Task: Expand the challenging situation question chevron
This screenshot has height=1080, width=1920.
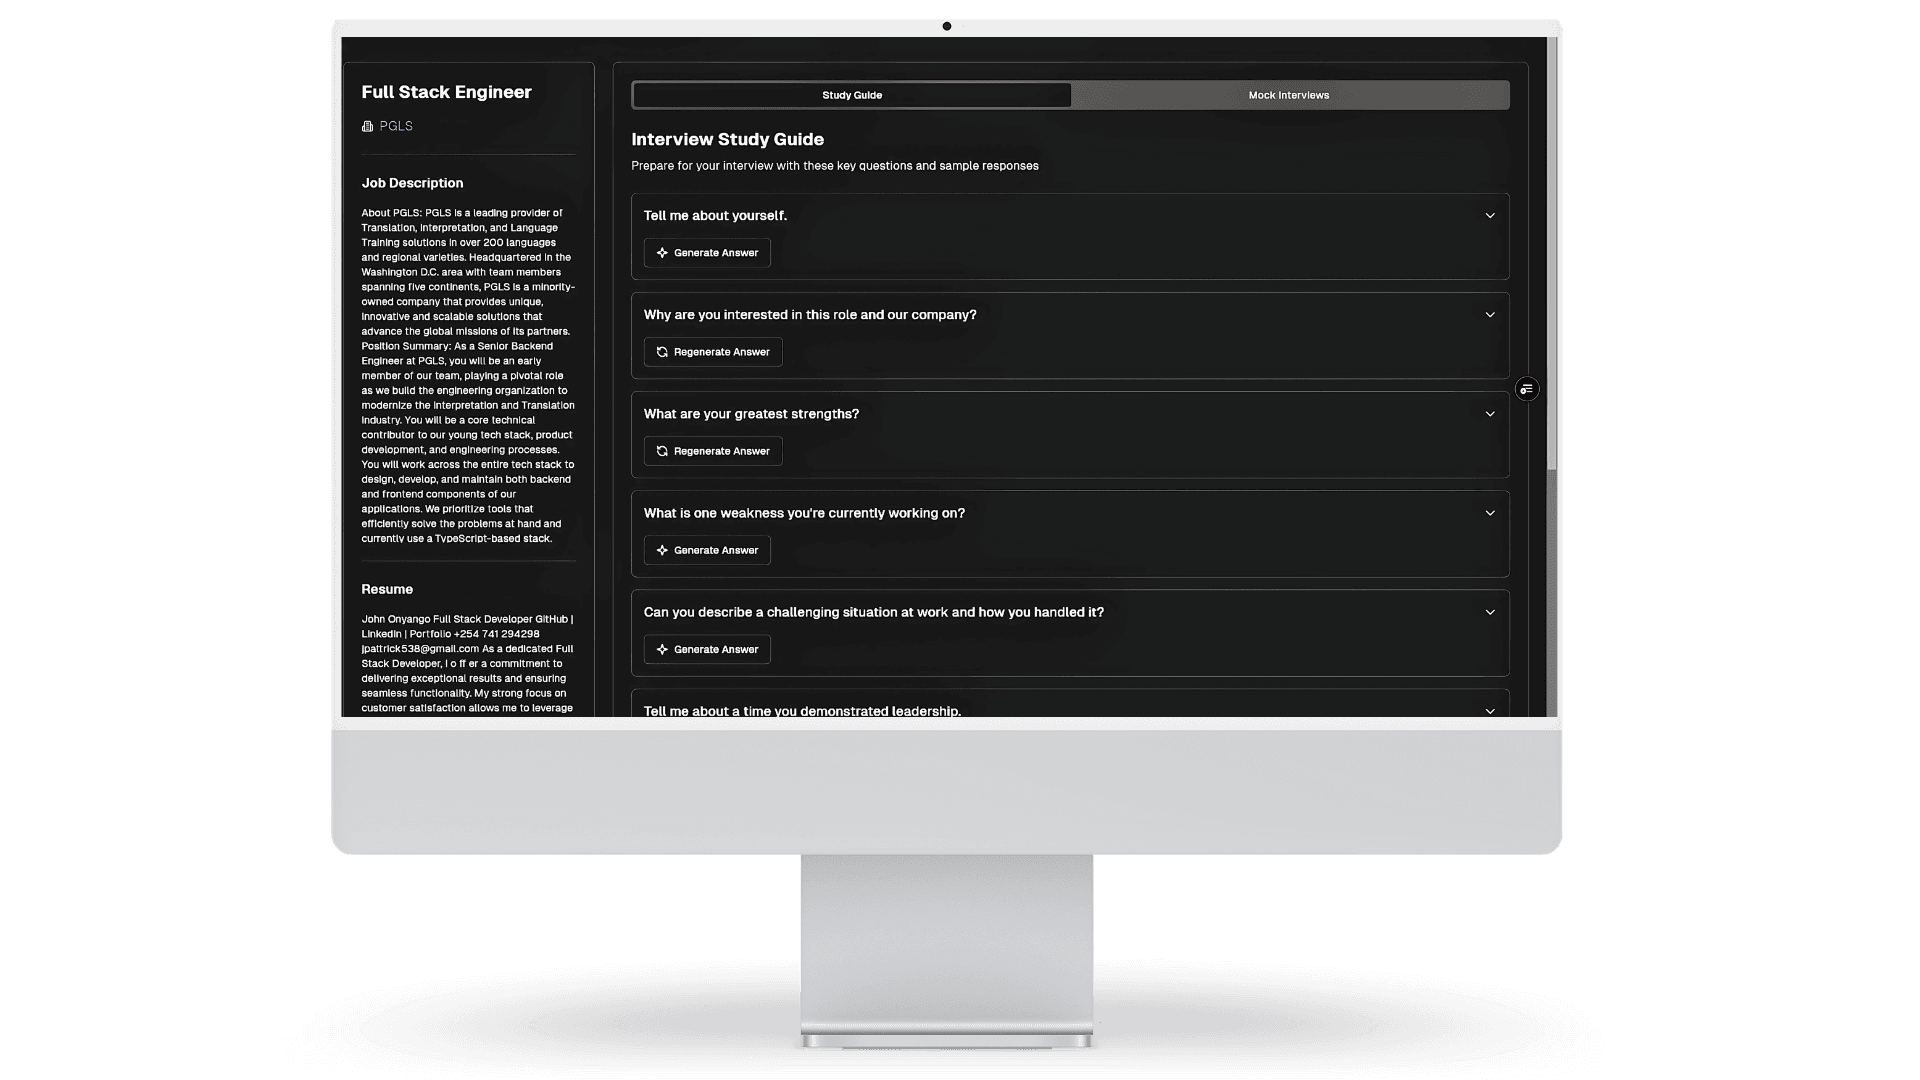Action: point(1489,612)
